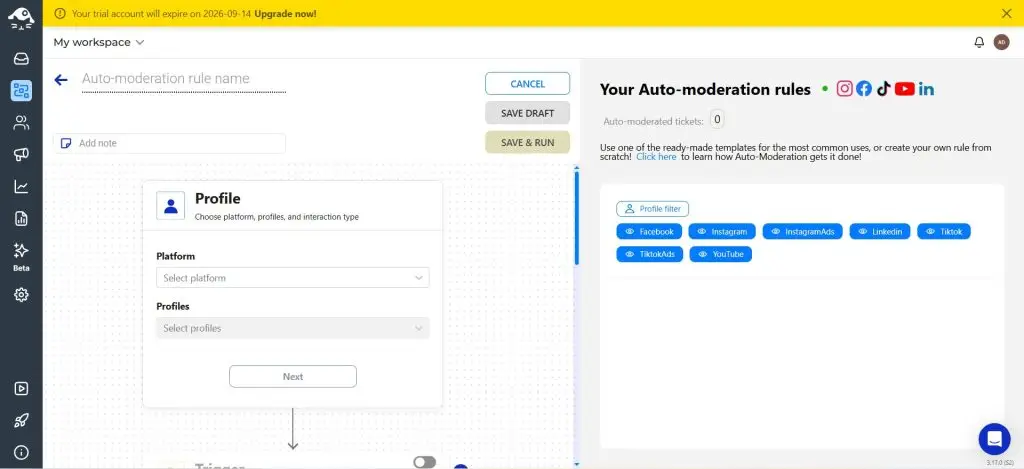
Task: Toggle the Trigger step switch
Action: point(424,462)
